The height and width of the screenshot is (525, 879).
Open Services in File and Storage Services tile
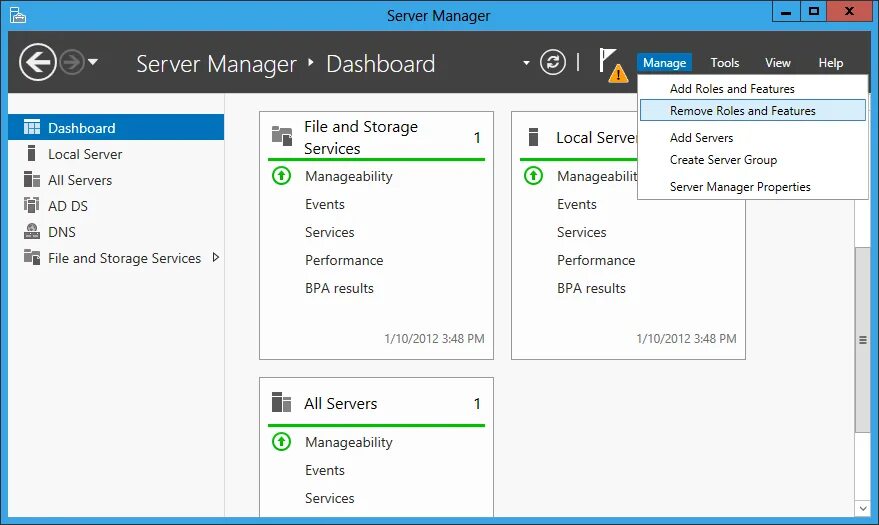pyautogui.click(x=330, y=232)
